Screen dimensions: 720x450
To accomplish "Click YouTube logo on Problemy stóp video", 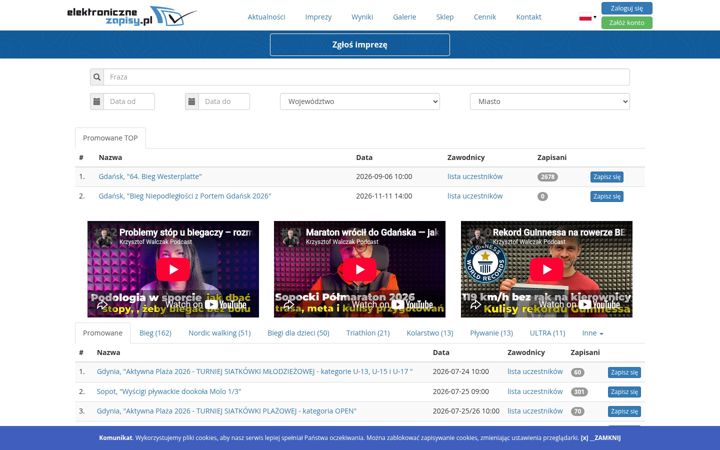I will [225, 304].
